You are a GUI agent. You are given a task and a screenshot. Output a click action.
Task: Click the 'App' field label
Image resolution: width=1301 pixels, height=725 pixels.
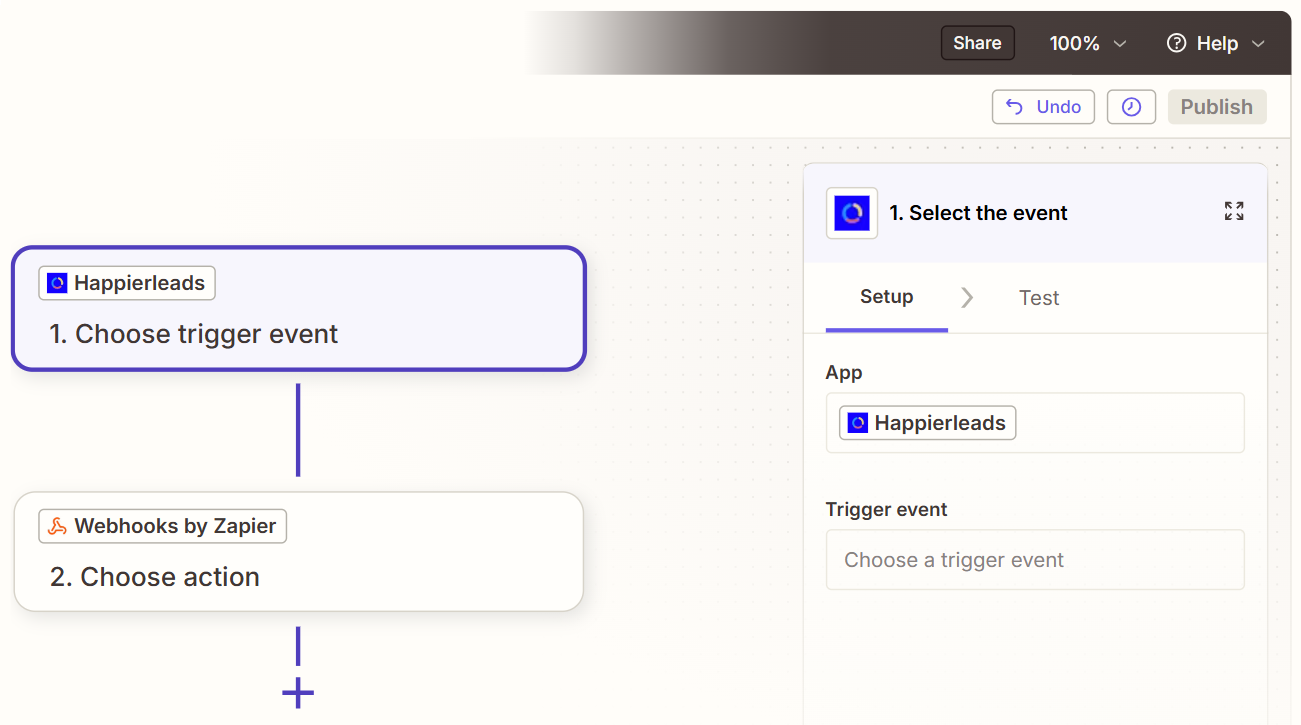click(844, 373)
